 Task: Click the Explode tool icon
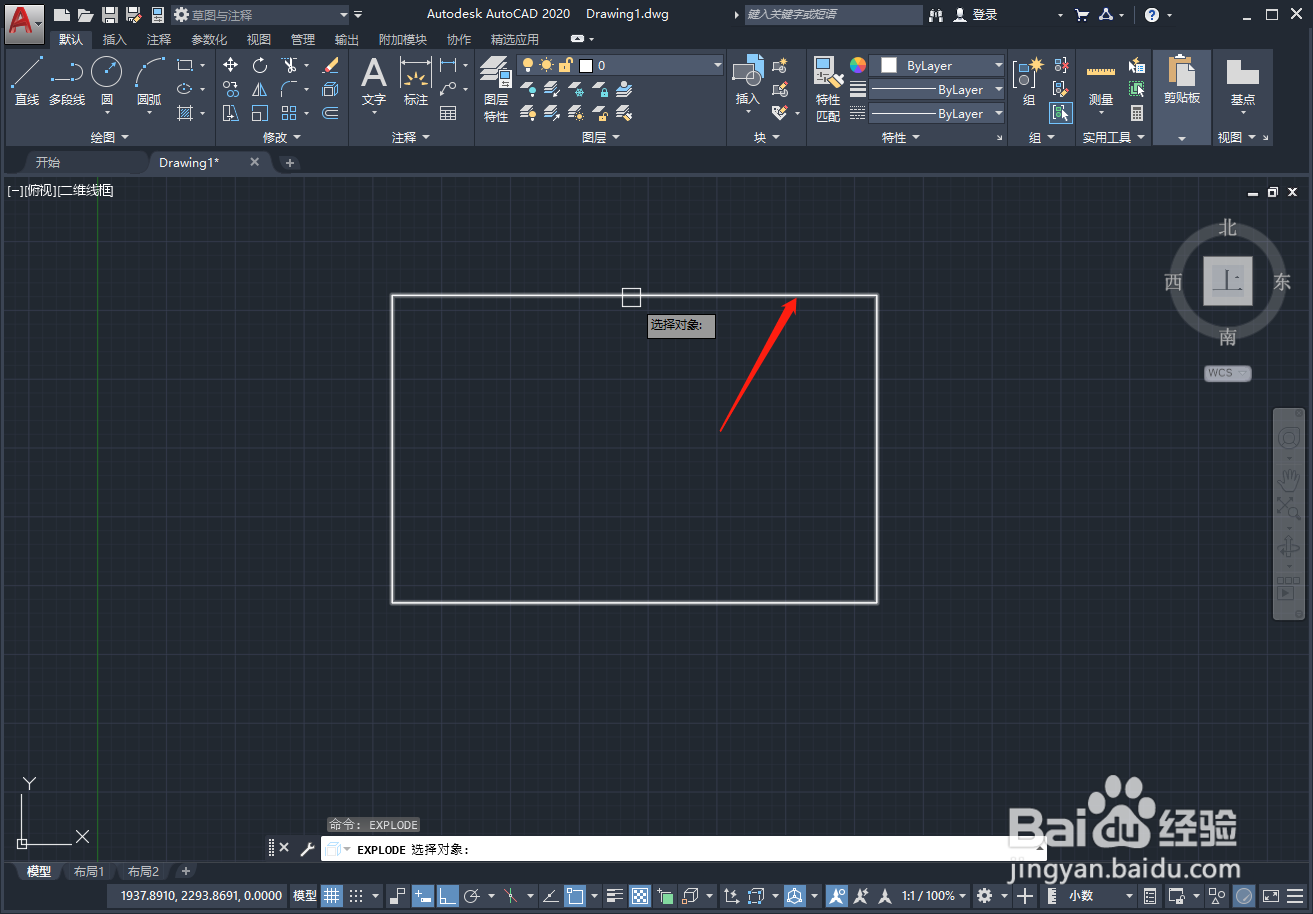331,89
